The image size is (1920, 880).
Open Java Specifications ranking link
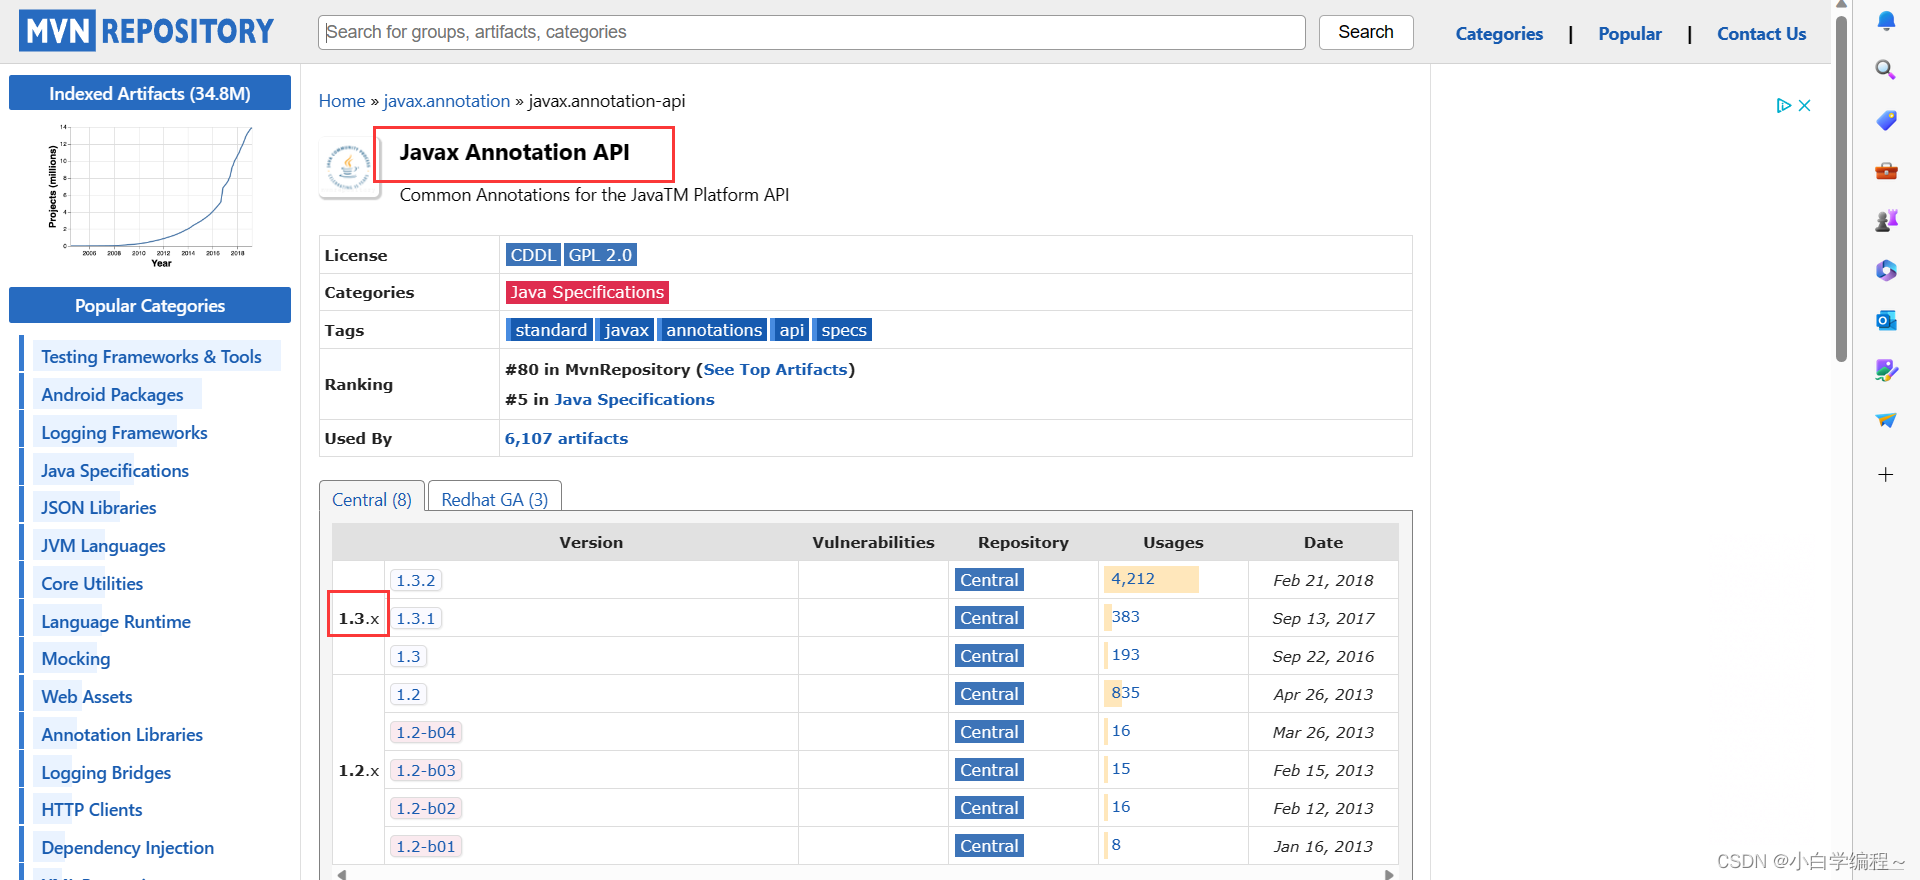pyautogui.click(x=634, y=399)
